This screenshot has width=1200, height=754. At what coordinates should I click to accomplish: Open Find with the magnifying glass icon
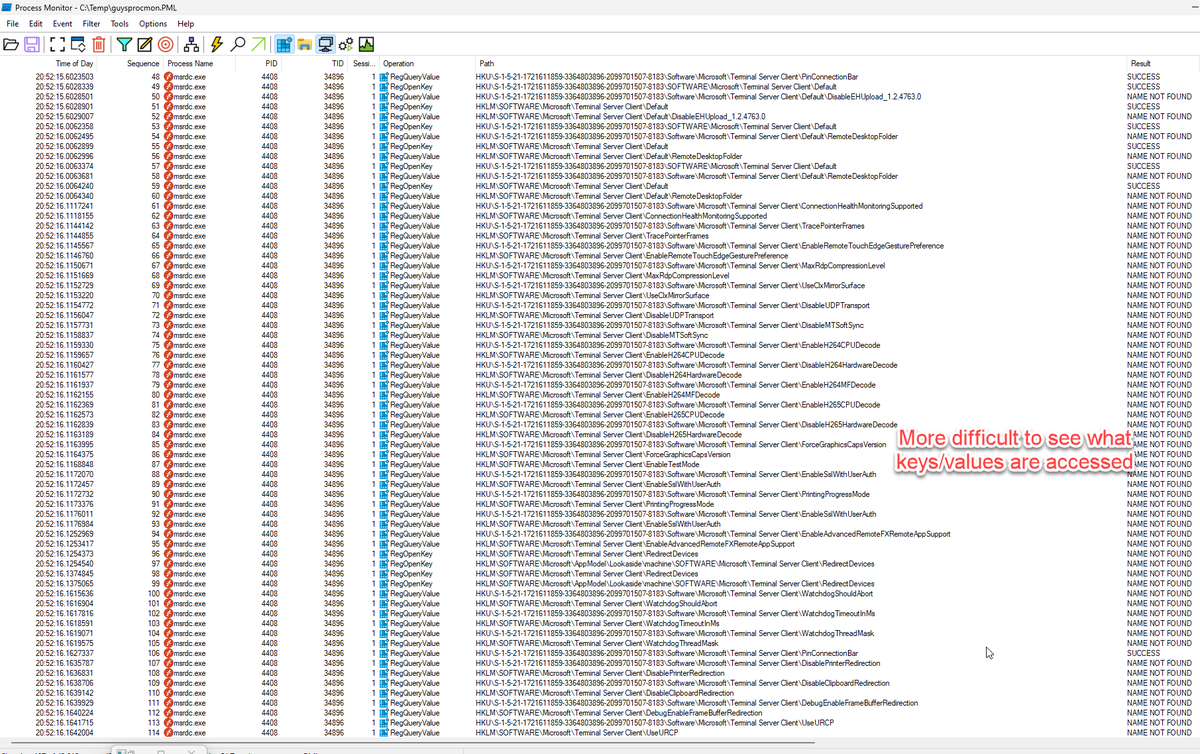click(238, 44)
